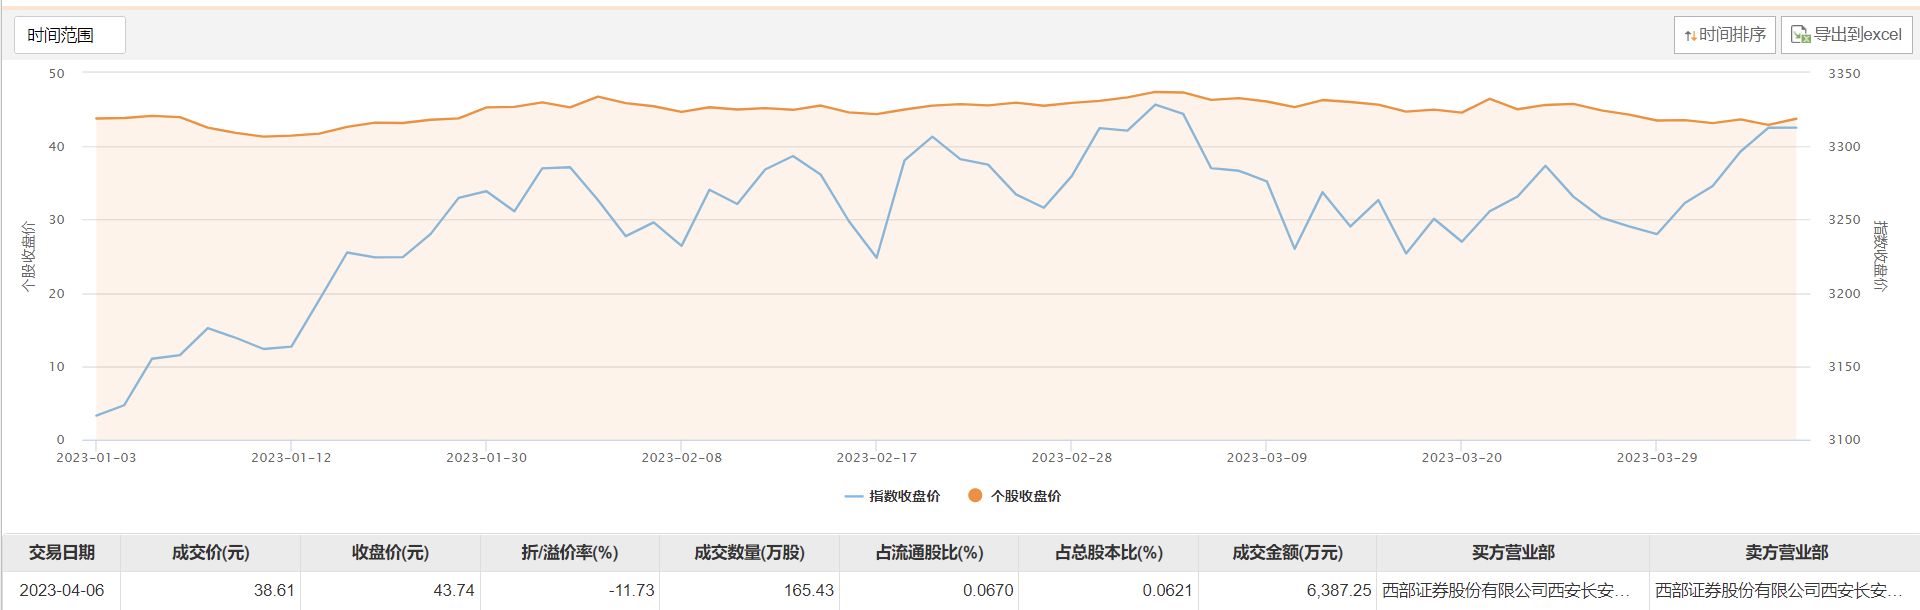Select the 占总股本比(%) column header
This screenshot has height=610, width=1920.
1109,553
